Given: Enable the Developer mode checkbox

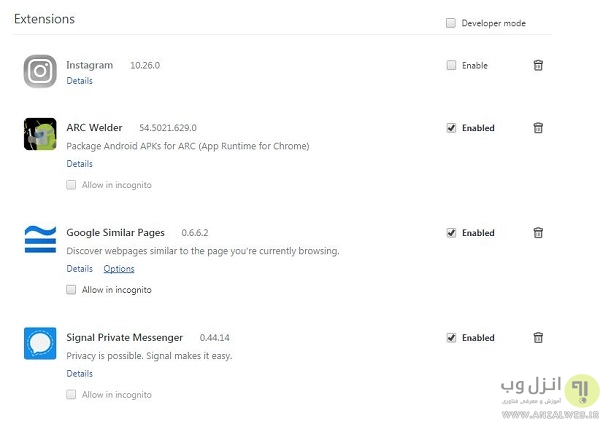Looking at the screenshot, I should pos(451,23).
